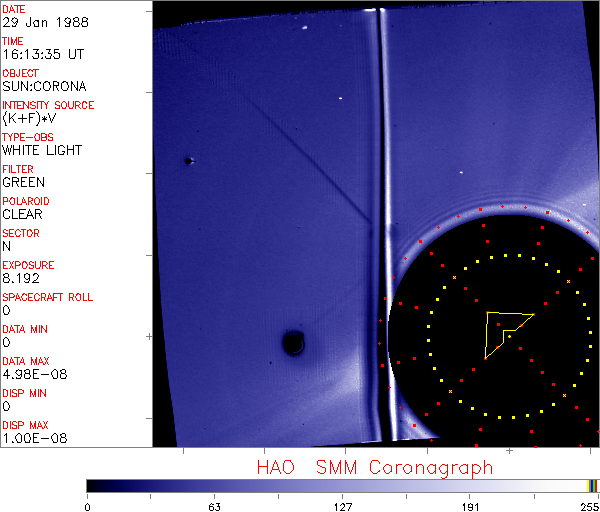Select the 0 value under SPACECRAFT ROLL
The height and width of the screenshot is (512, 600).
pos(7,310)
